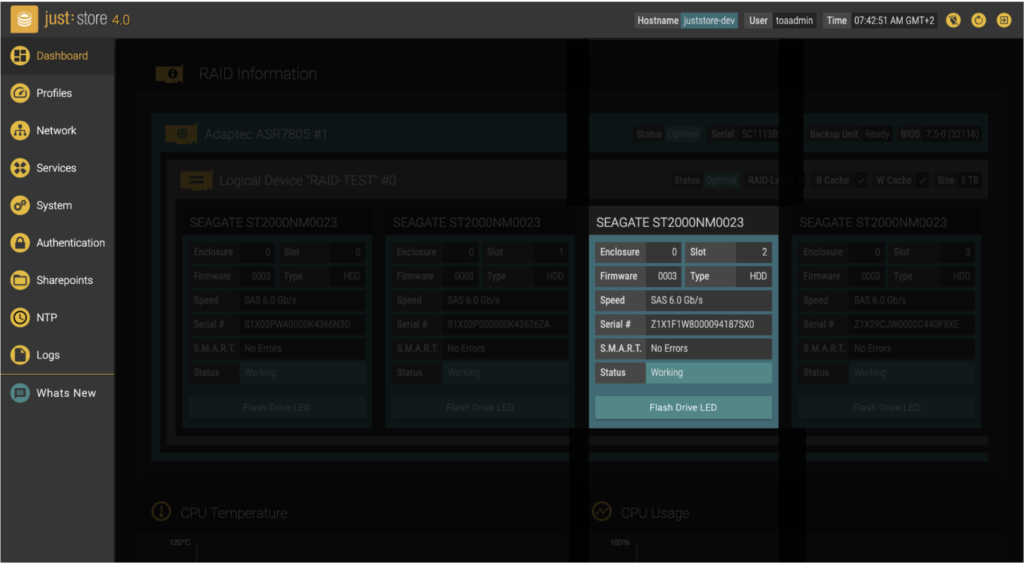Click the Logical Device RAID-TEST icon
The image size is (1024, 563).
click(197, 180)
